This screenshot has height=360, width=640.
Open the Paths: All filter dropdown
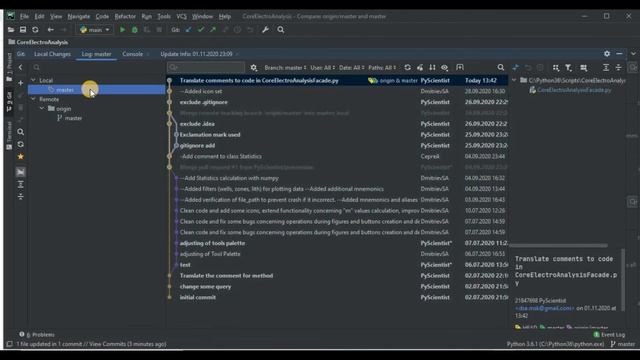(x=382, y=68)
